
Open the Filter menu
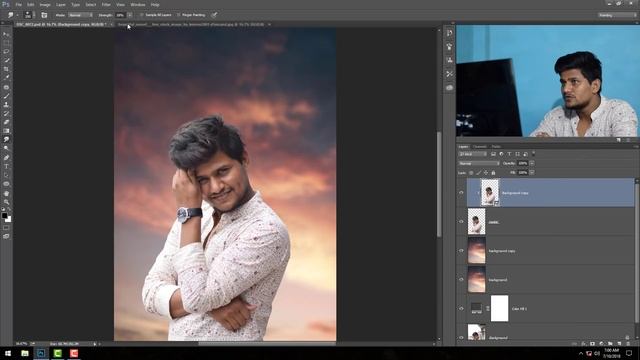(x=106, y=4)
